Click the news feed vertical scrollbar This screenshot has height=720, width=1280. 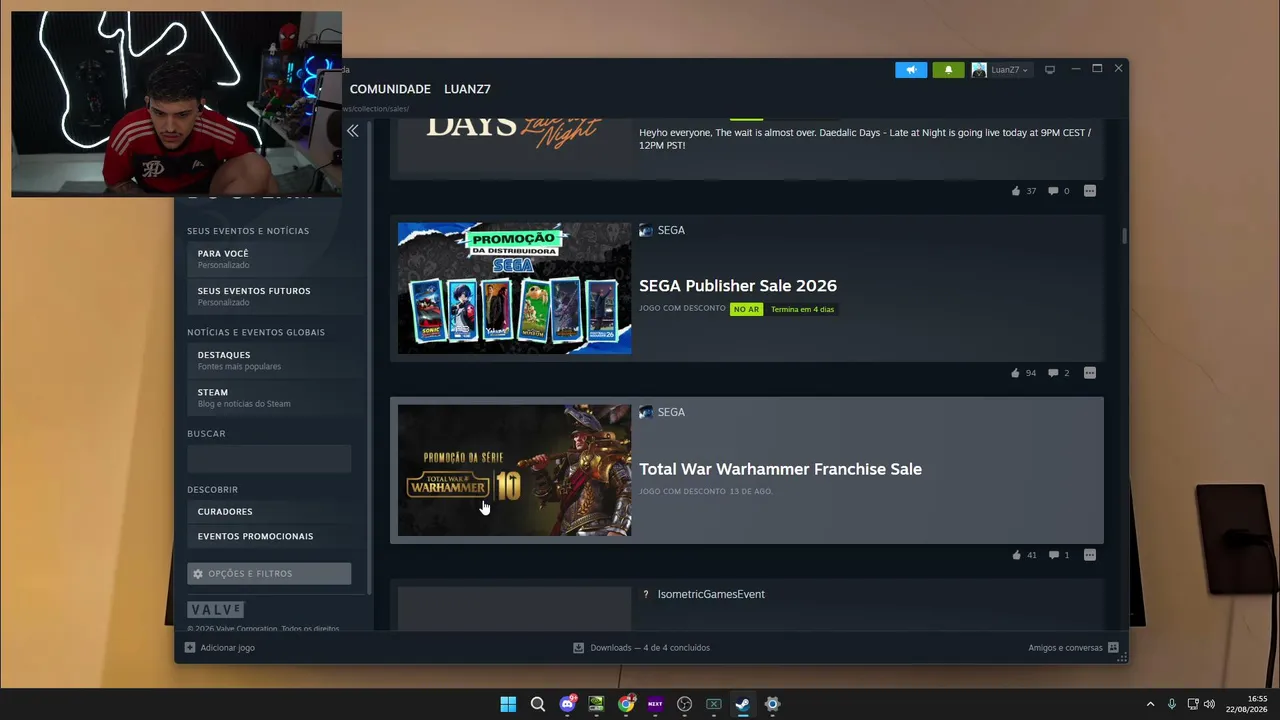pyautogui.click(x=1124, y=236)
